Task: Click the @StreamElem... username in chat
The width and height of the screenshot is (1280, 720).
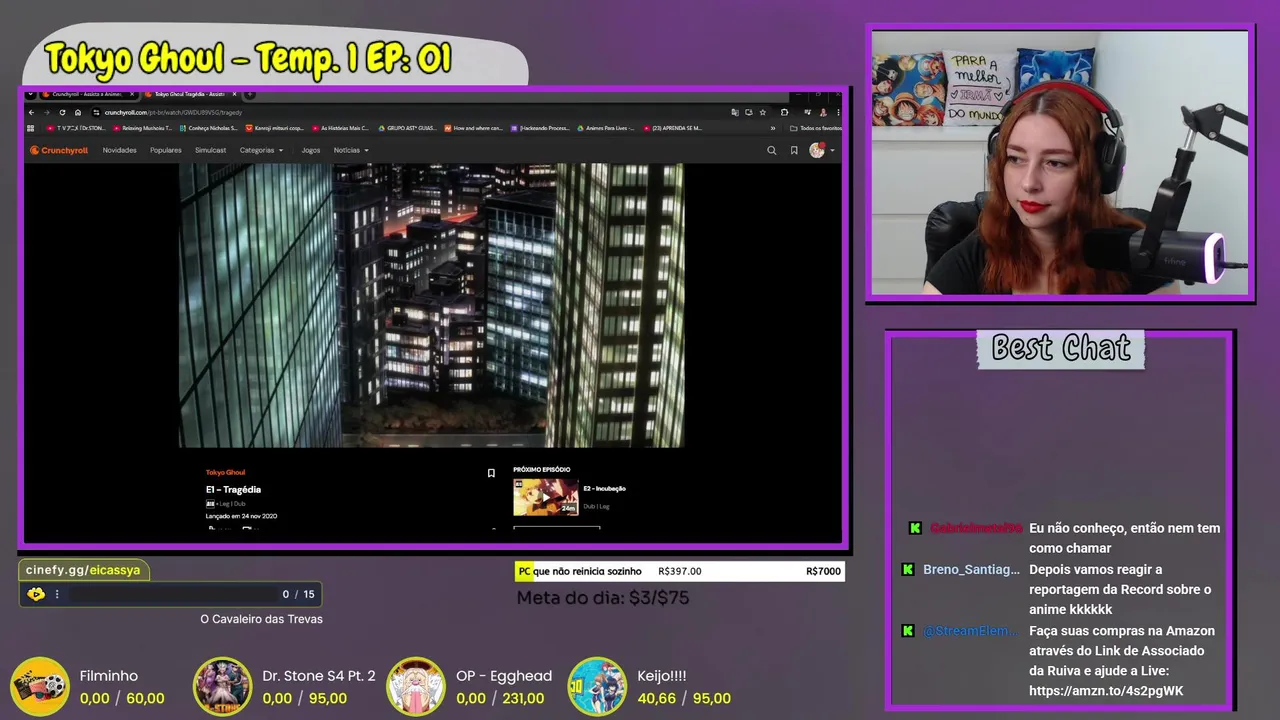Action: pos(971,631)
